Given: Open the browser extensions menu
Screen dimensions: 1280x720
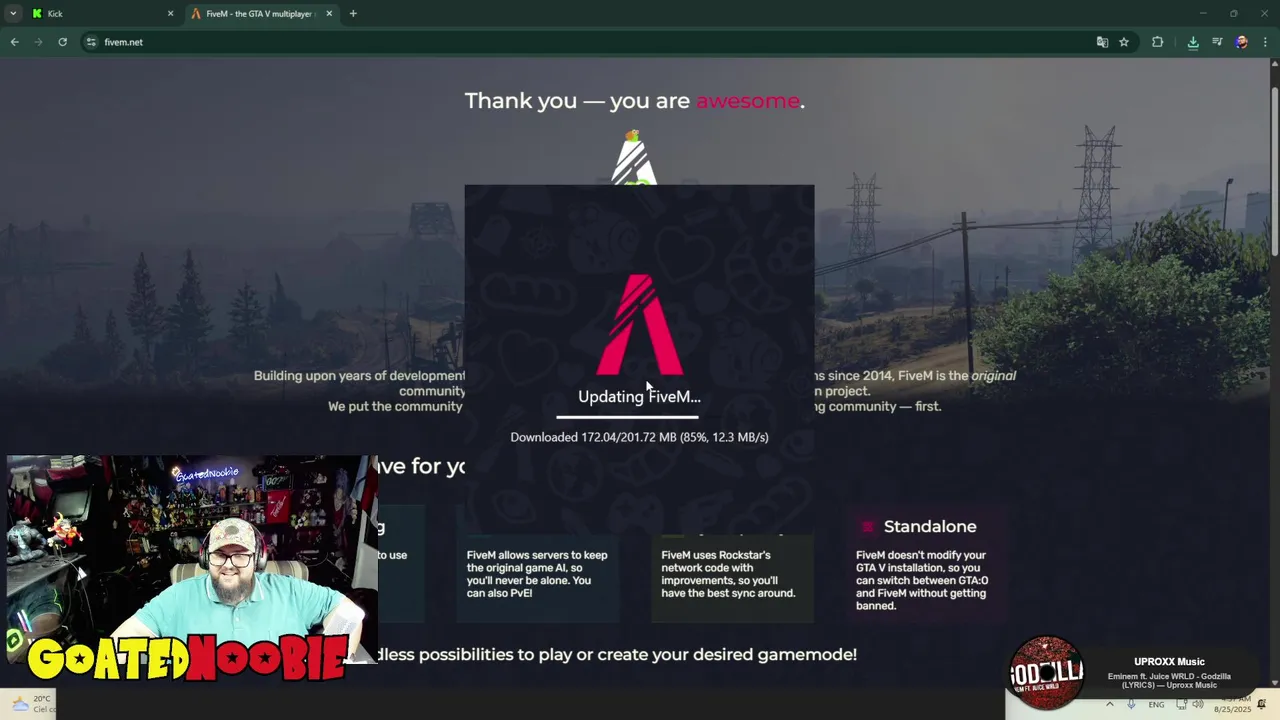Looking at the screenshot, I should [x=1158, y=42].
